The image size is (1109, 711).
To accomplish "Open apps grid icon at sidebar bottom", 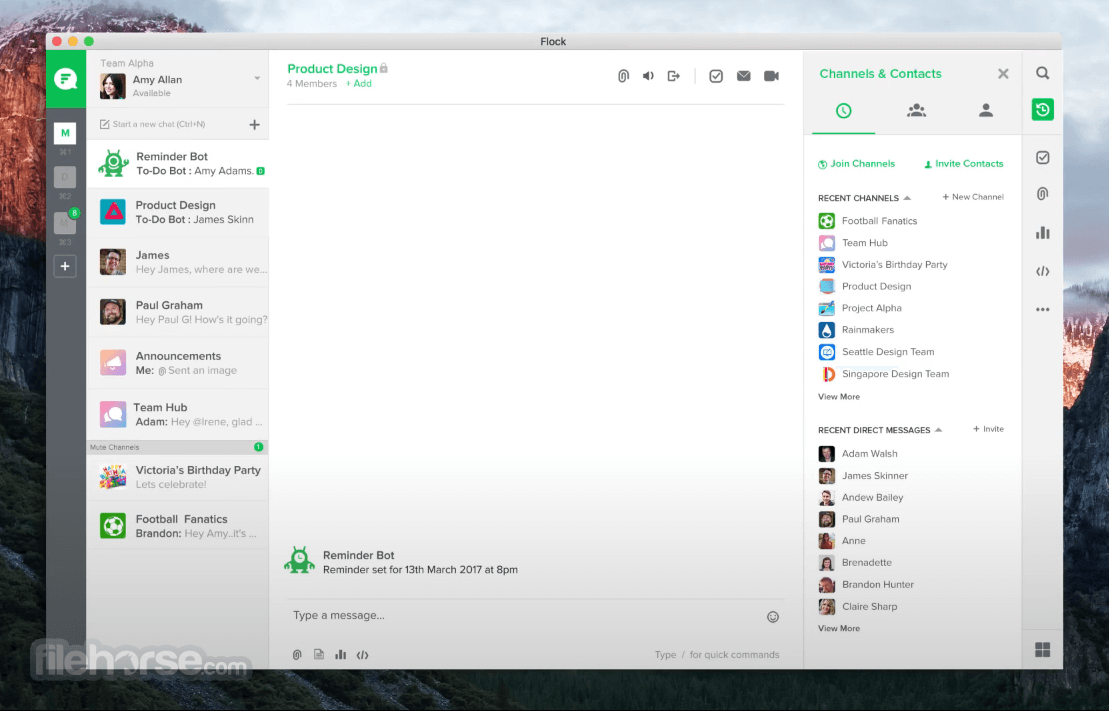I will tap(1043, 649).
